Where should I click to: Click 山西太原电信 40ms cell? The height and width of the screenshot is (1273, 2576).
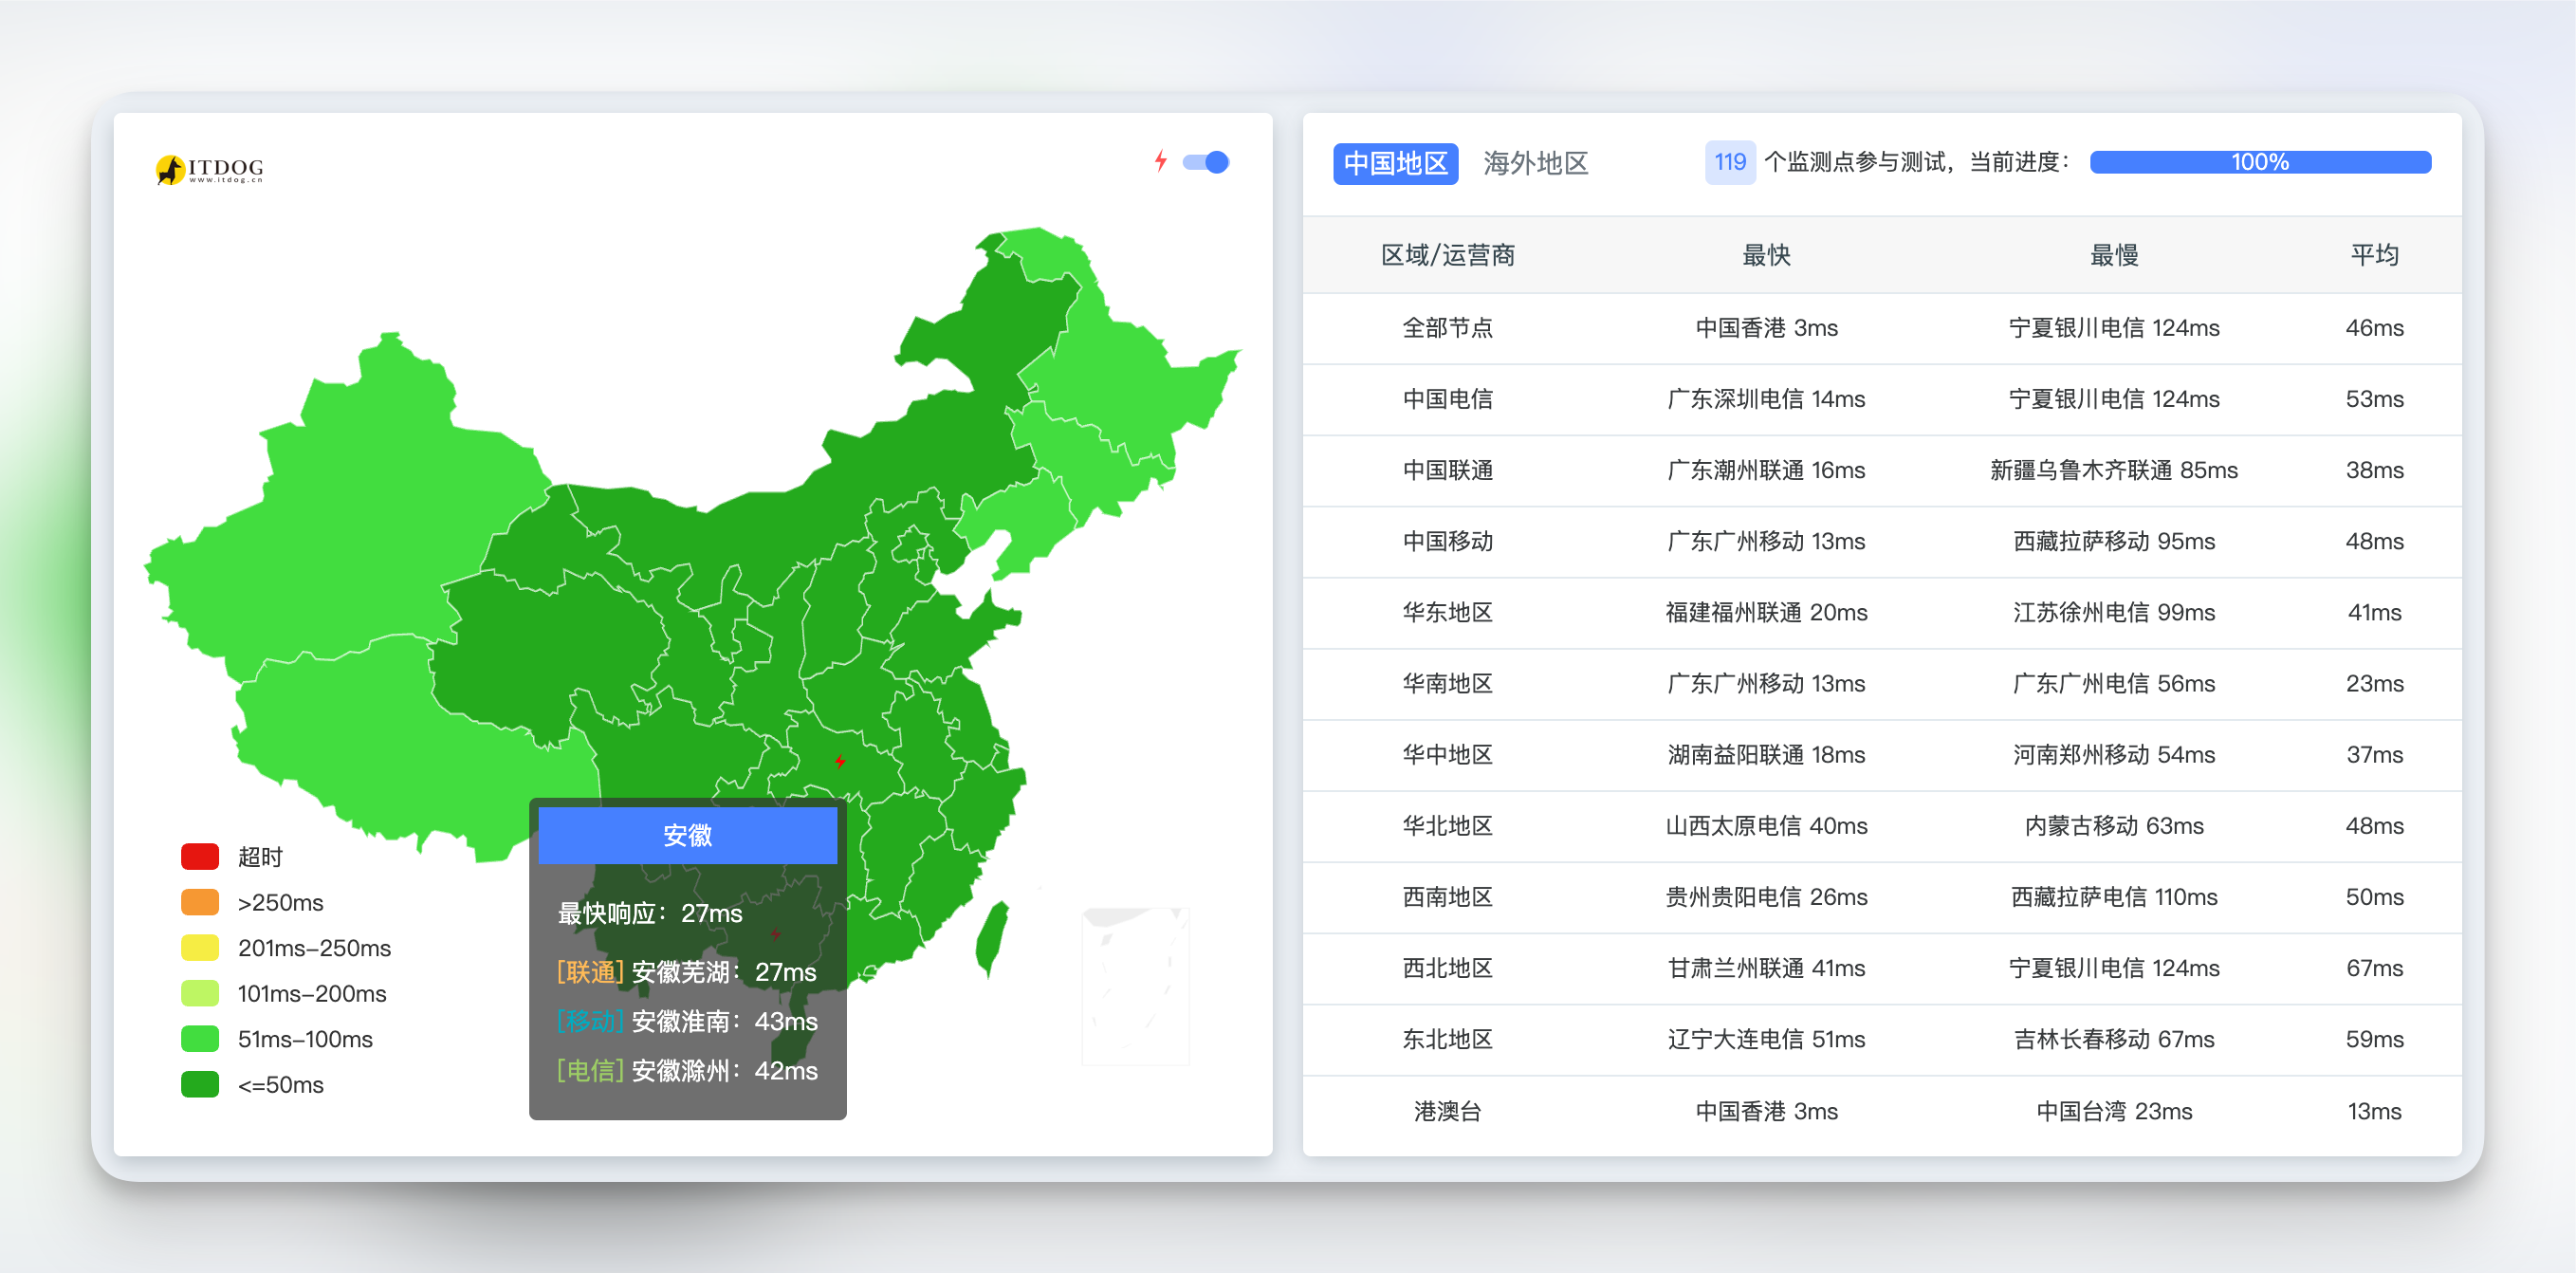1766,825
